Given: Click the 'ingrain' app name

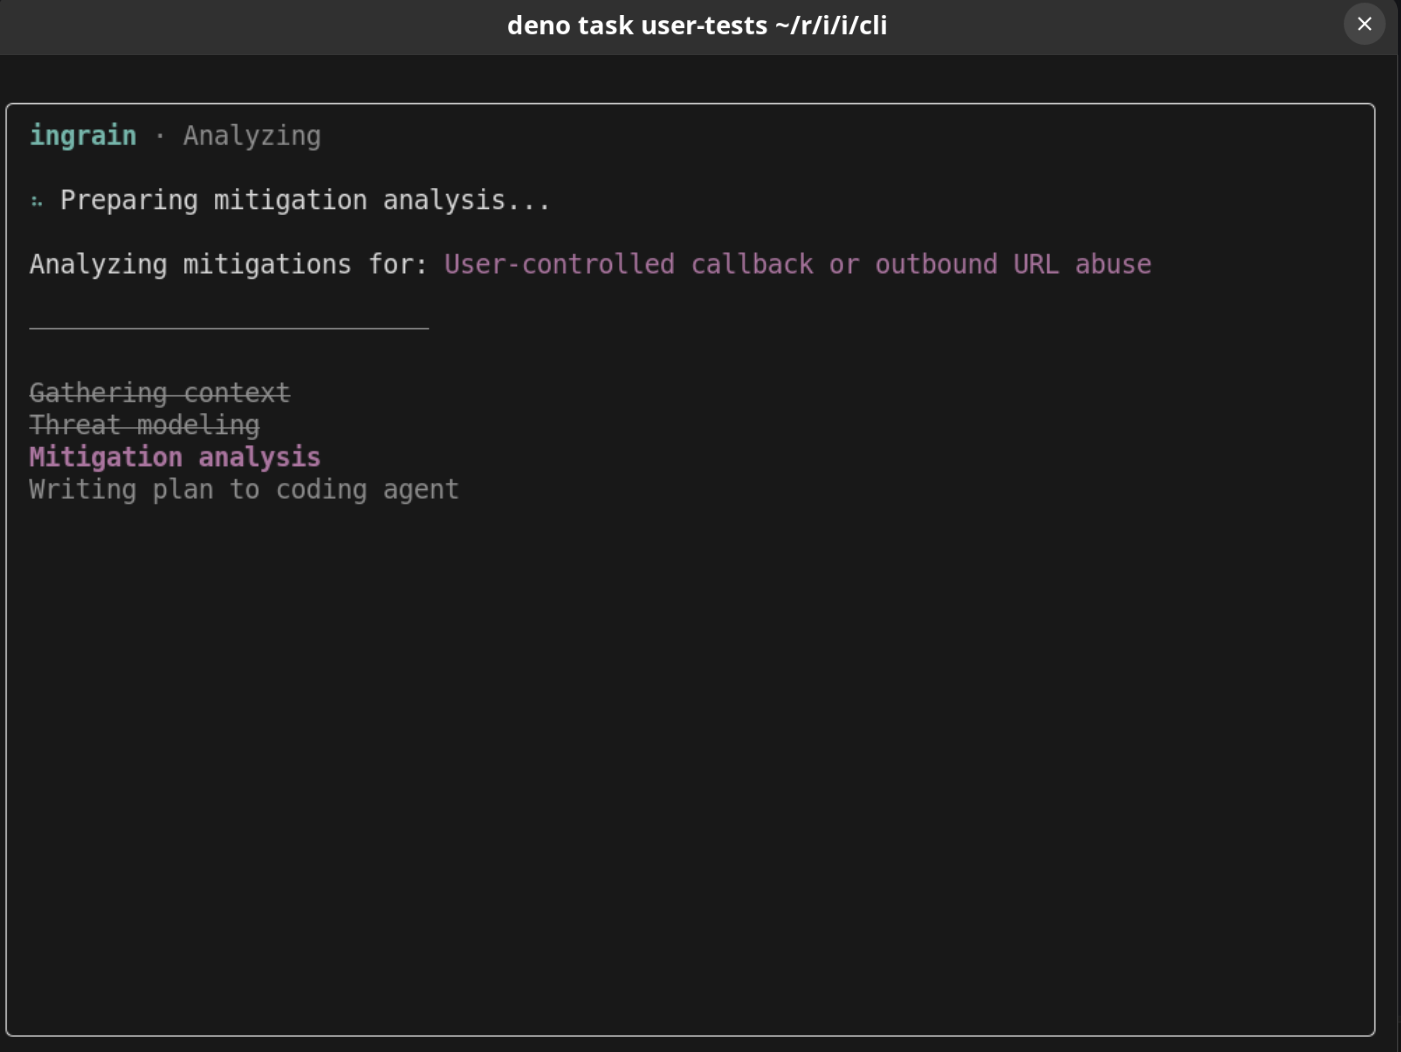Looking at the screenshot, I should point(83,135).
